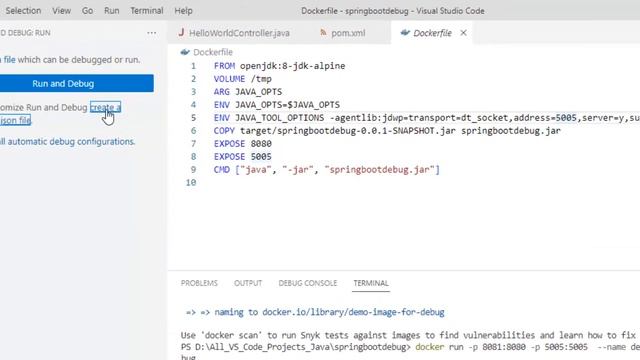
Task: Open the Selection menu
Action: pos(23,11)
